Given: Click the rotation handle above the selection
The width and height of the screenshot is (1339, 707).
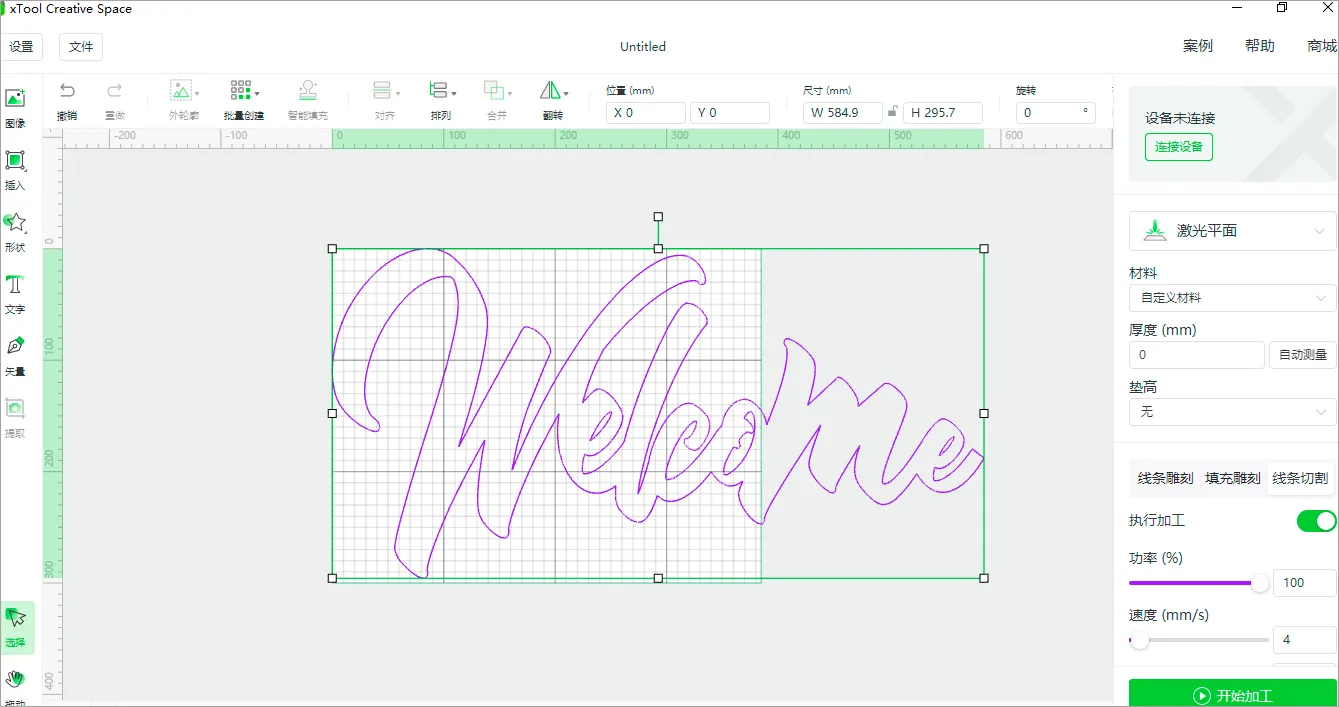Looking at the screenshot, I should (x=658, y=216).
